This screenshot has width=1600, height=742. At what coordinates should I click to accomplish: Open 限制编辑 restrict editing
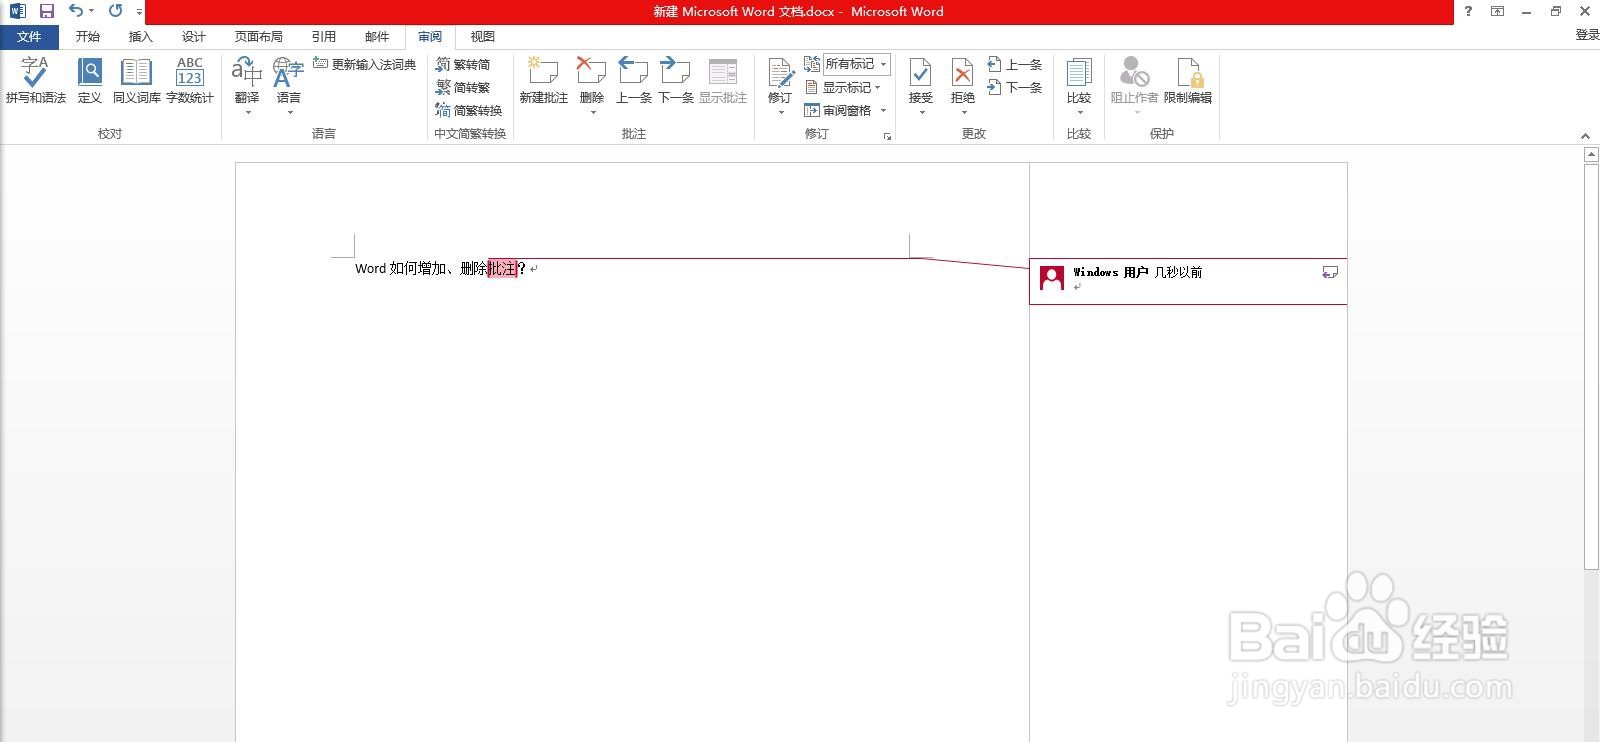point(1188,80)
